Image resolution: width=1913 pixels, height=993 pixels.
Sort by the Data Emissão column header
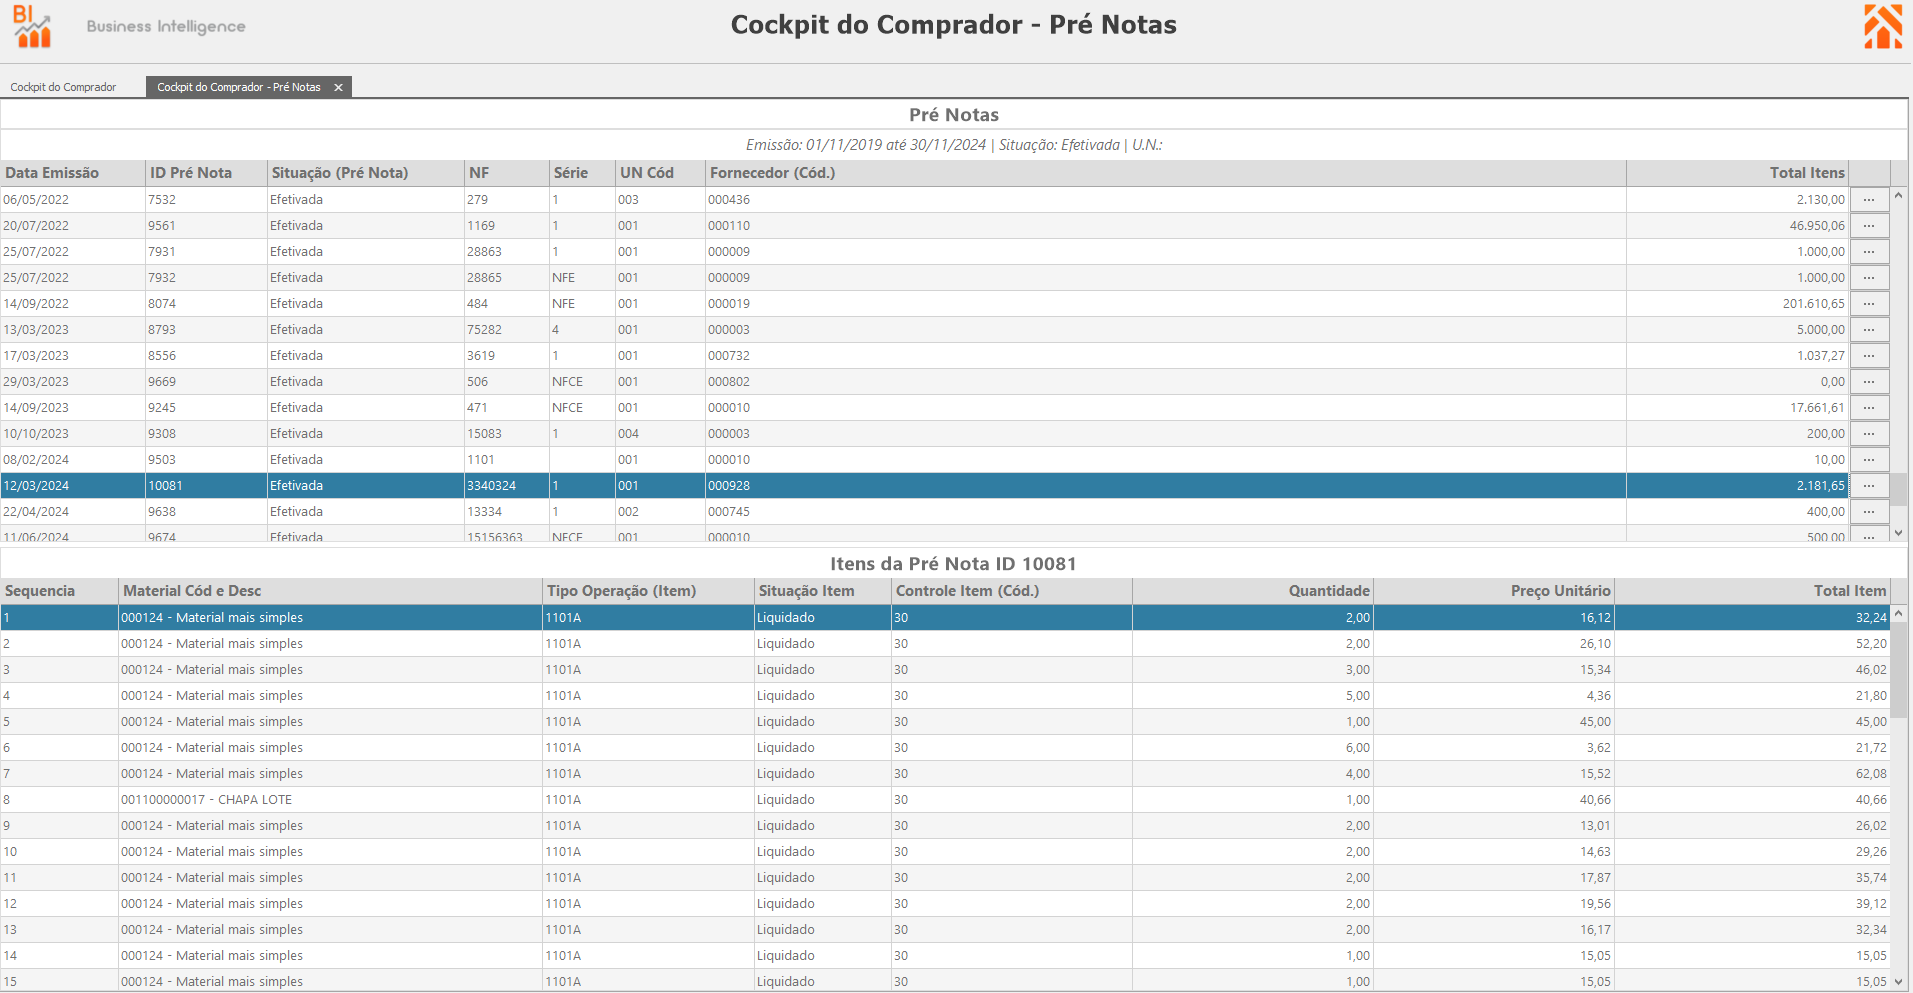coord(73,173)
